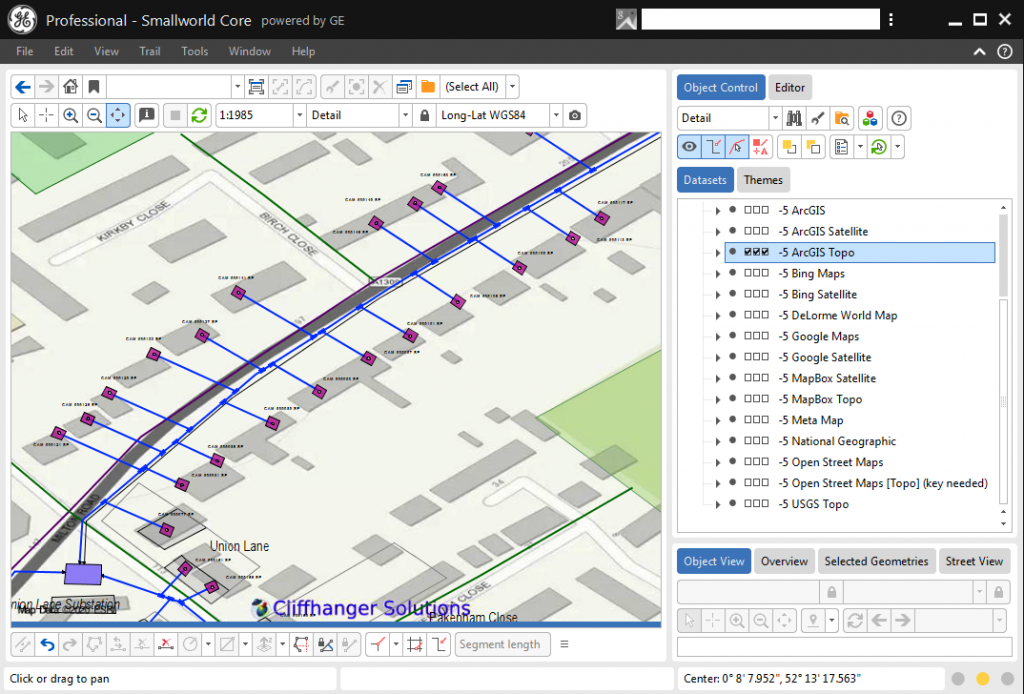Click the Segment length button
Image resolution: width=1024 pixels, height=694 pixels.
point(502,644)
